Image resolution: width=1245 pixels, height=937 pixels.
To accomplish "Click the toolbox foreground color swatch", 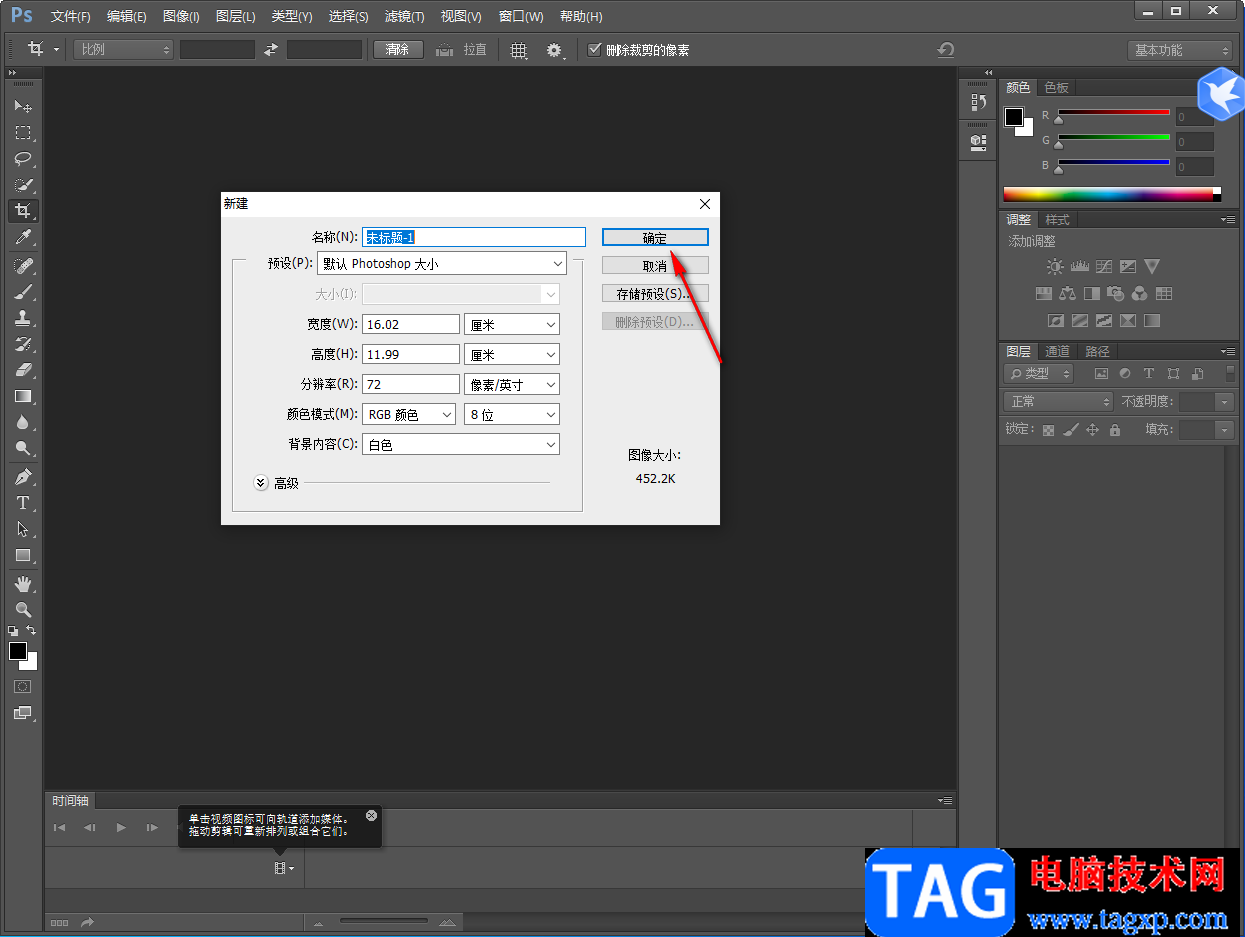I will point(18,651).
